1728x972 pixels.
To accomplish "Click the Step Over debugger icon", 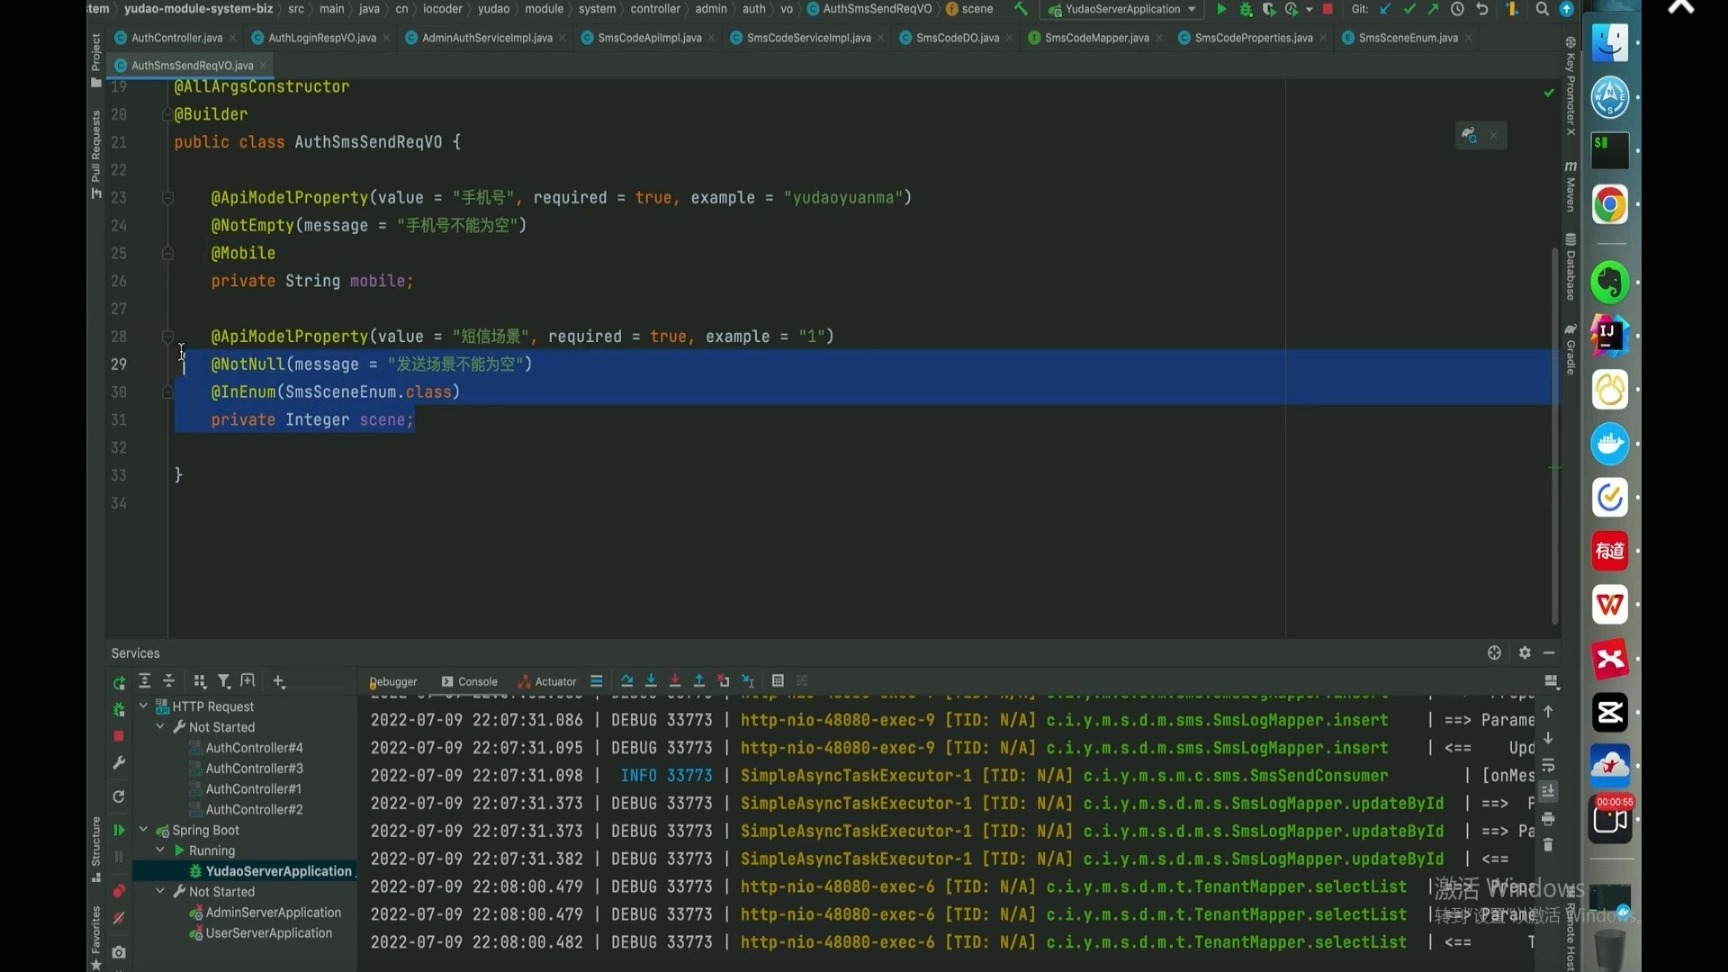I will click(x=627, y=681).
